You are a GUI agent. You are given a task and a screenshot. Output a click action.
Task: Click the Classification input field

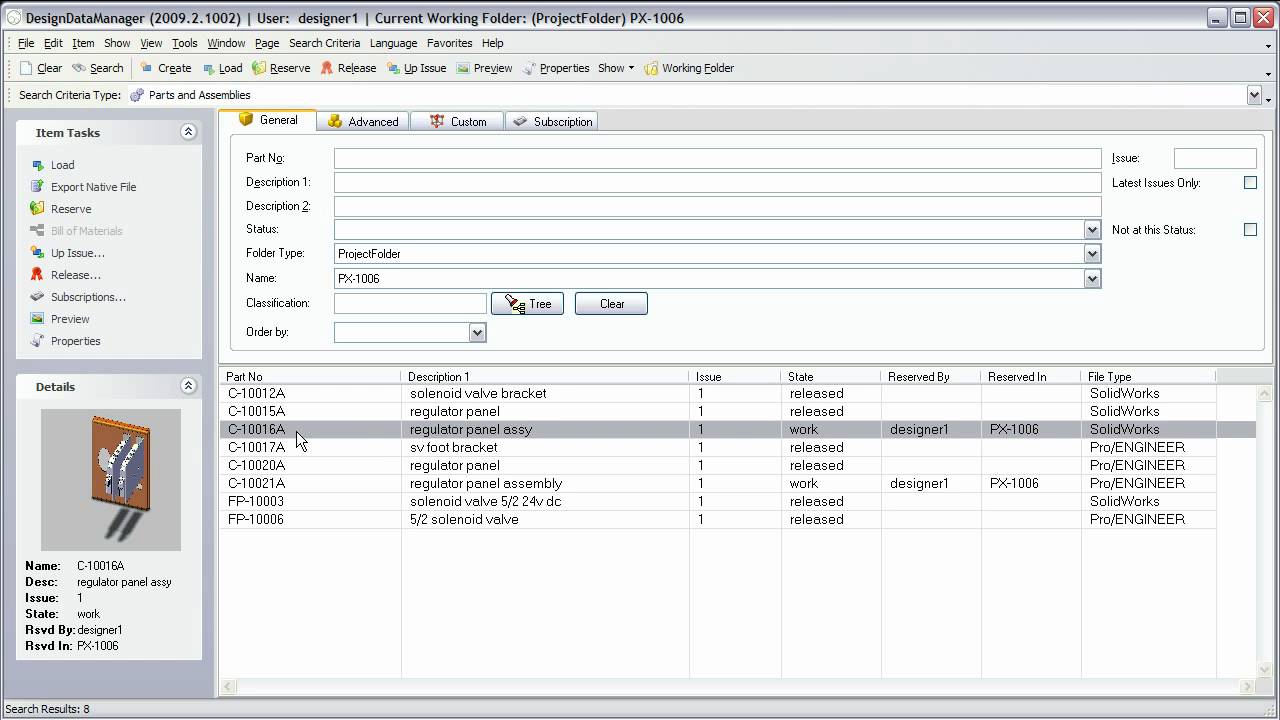[x=410, y=303]
